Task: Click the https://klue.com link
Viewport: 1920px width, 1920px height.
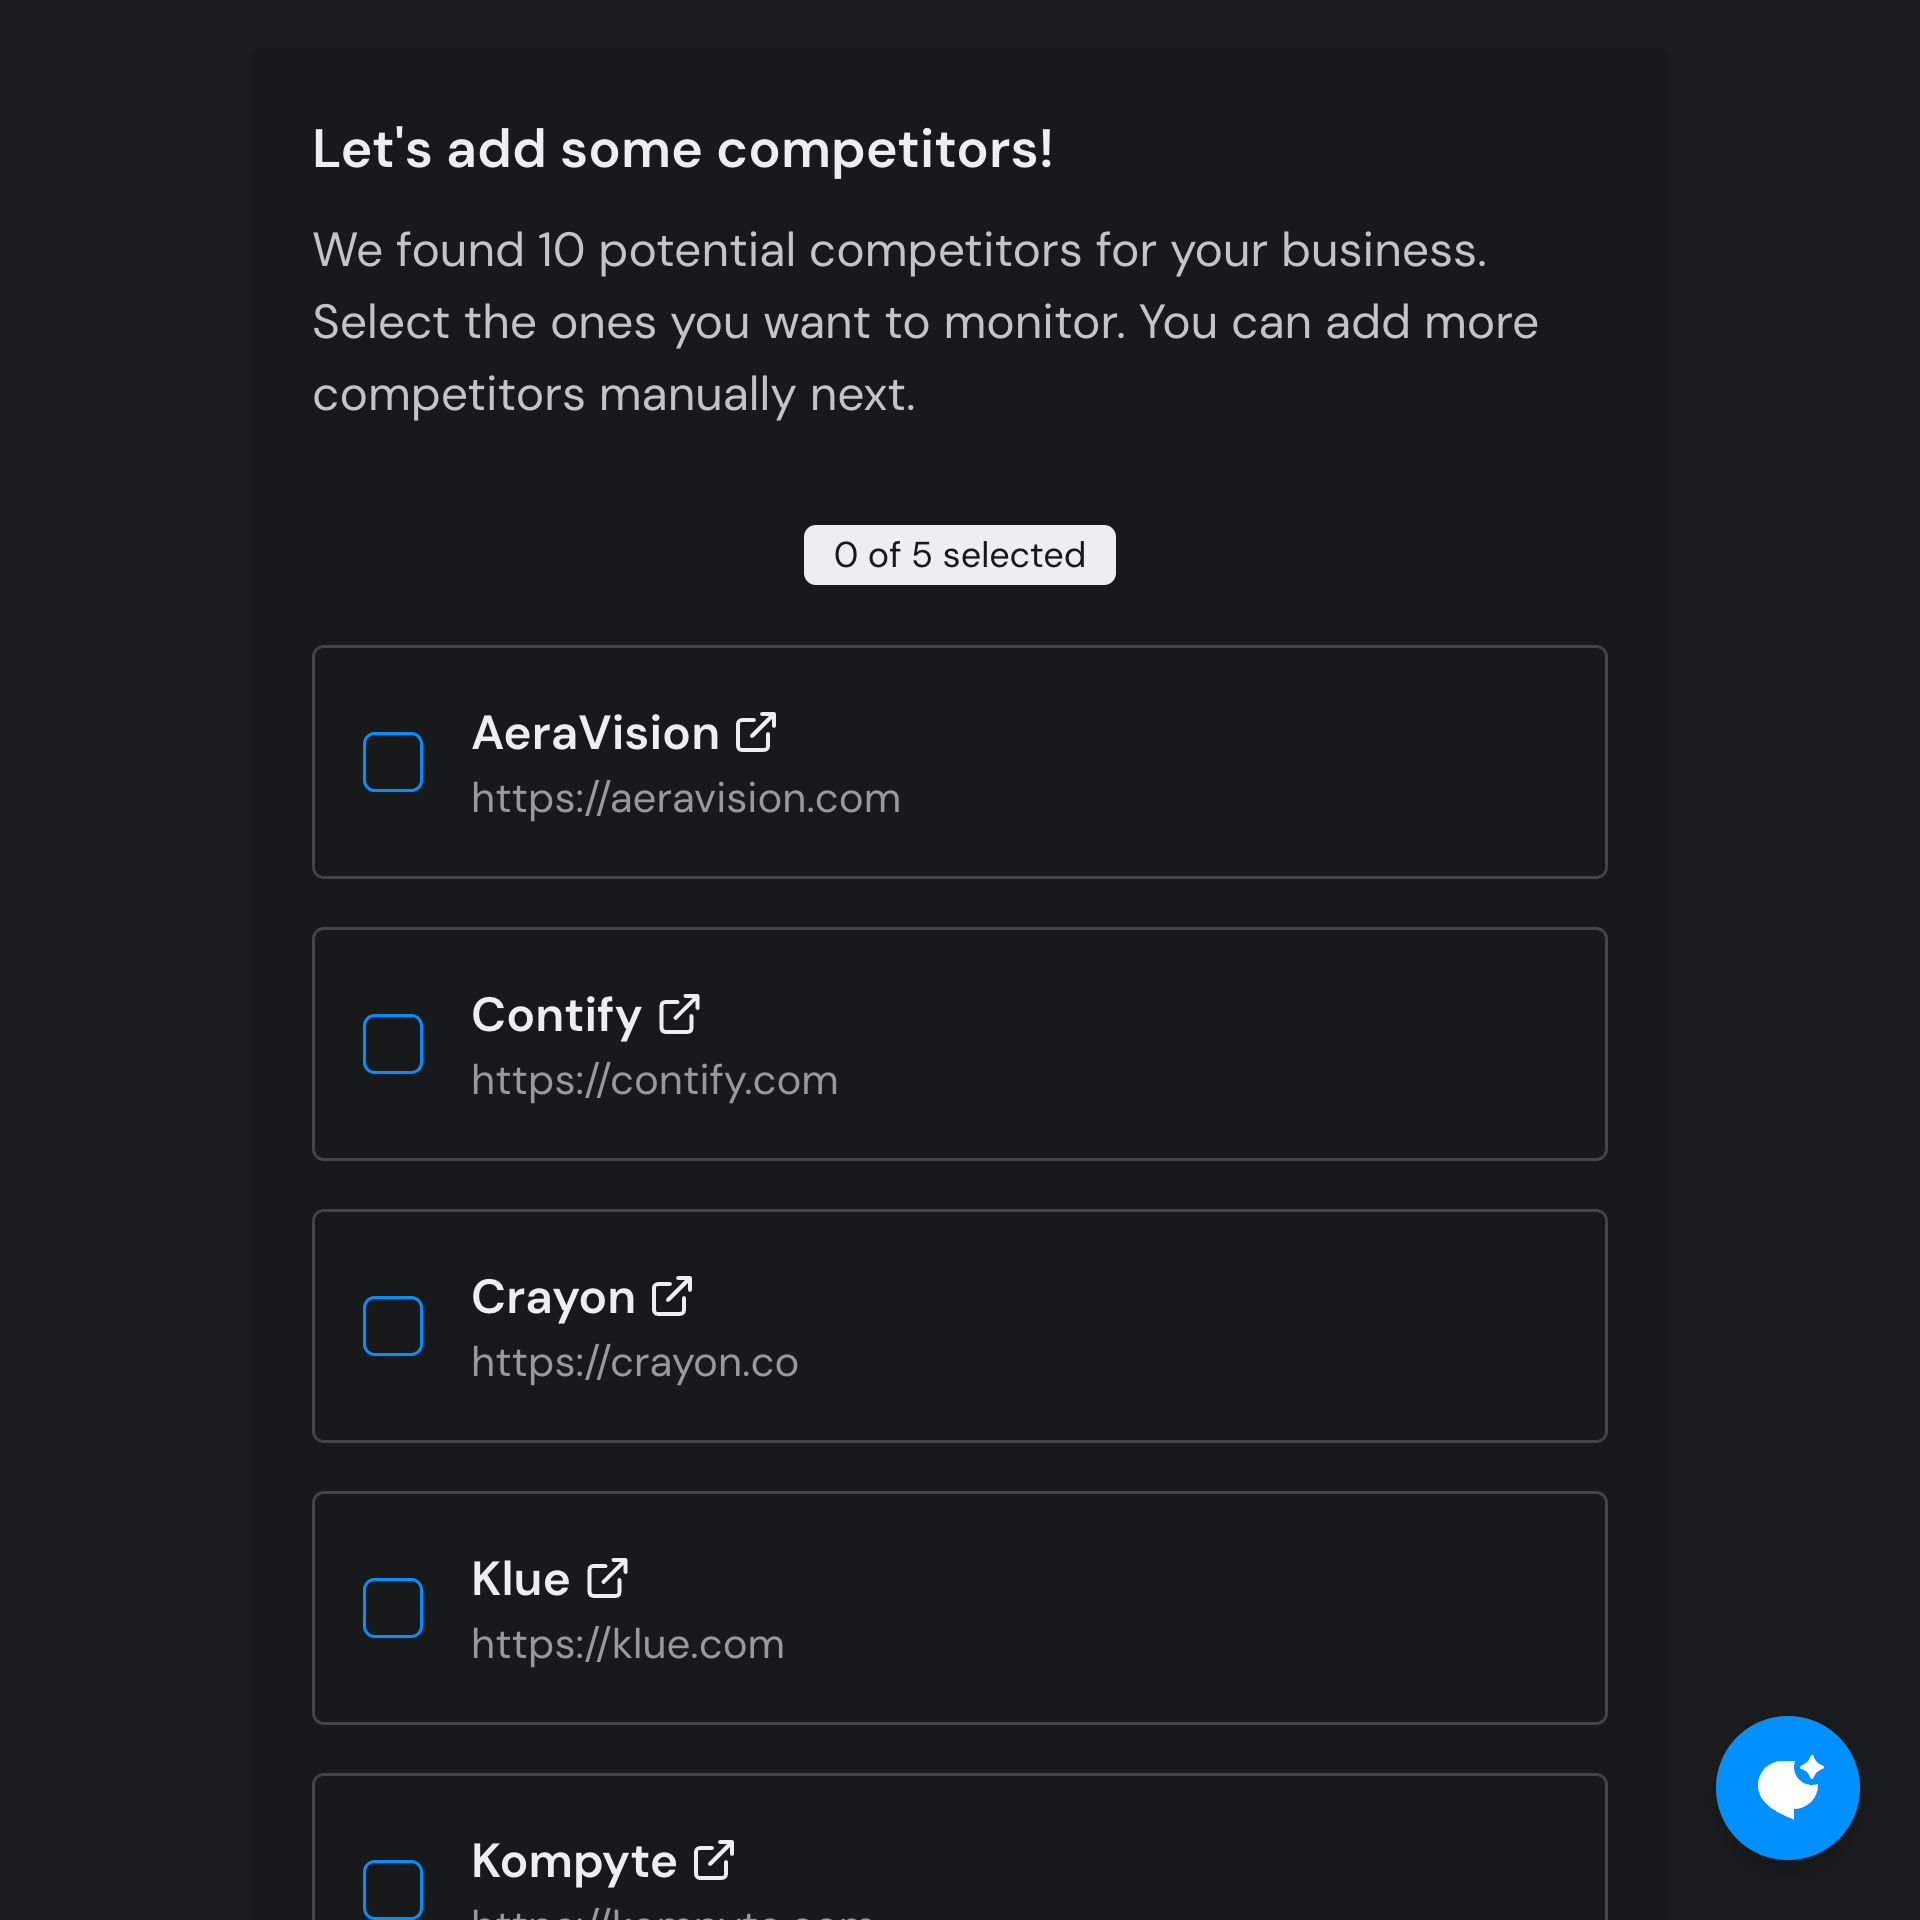Action: click(x=627, y=1643)
